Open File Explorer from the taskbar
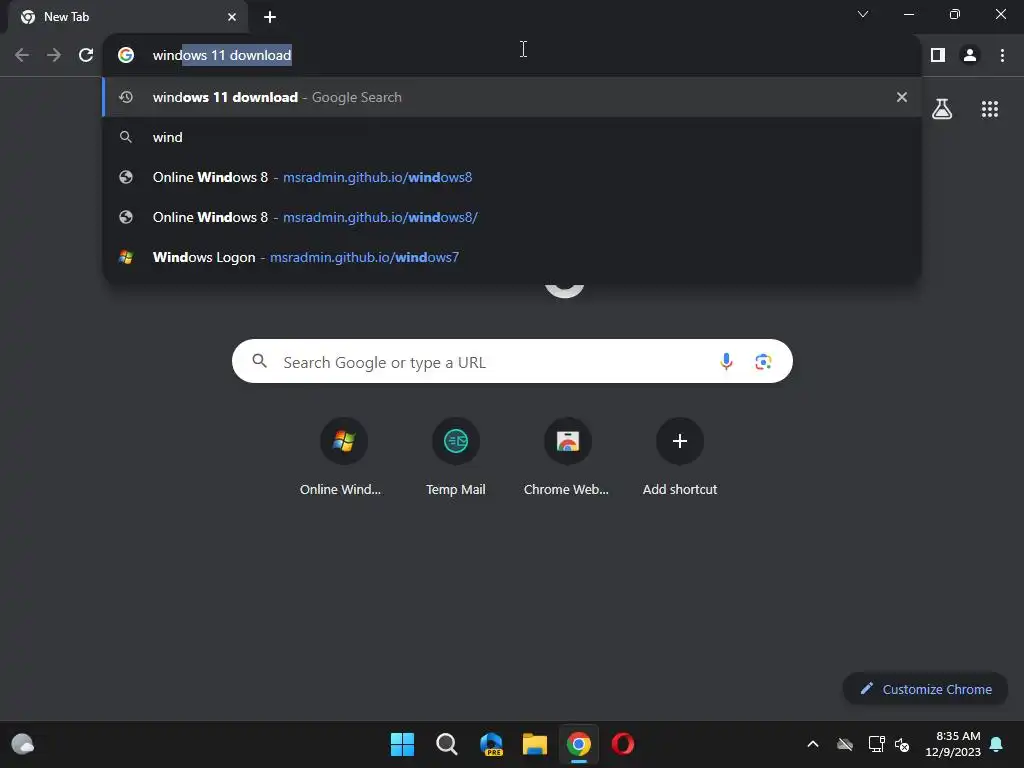The width and height of the screenshot is (1024, 768). [535, 744]
